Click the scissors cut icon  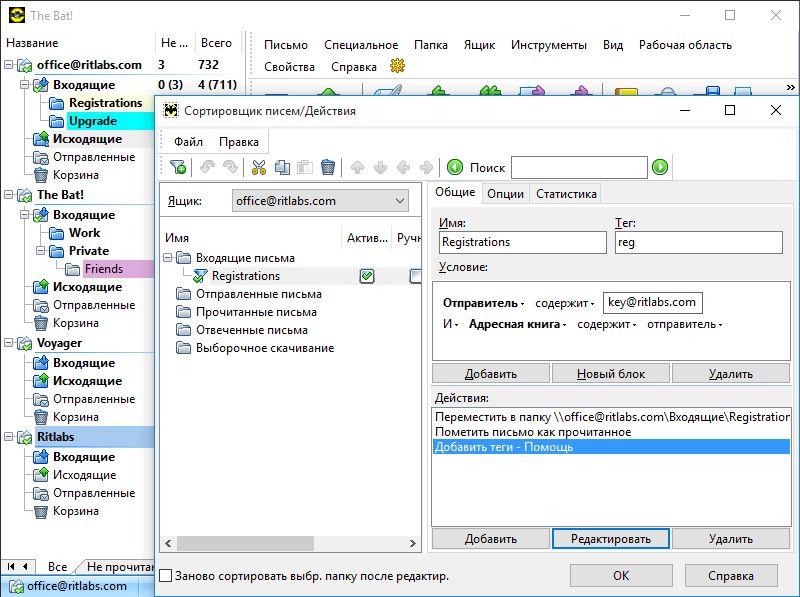pos(259,167)
